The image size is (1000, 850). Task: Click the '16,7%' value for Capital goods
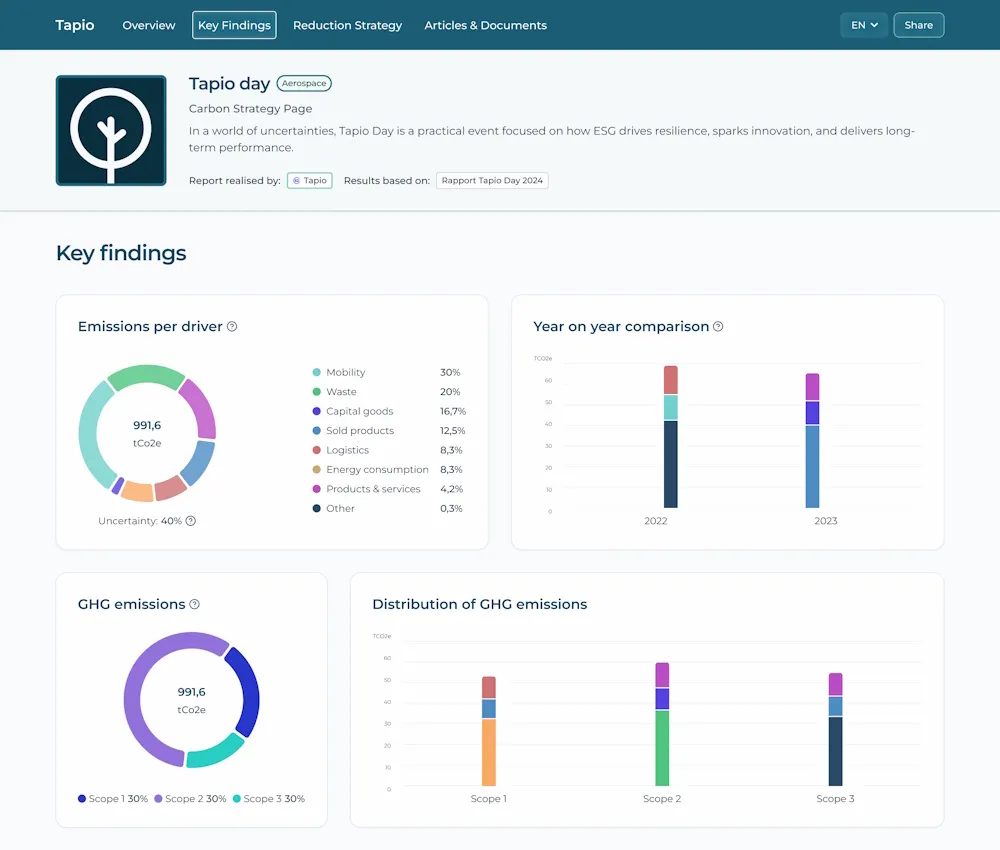coord(453,411)
